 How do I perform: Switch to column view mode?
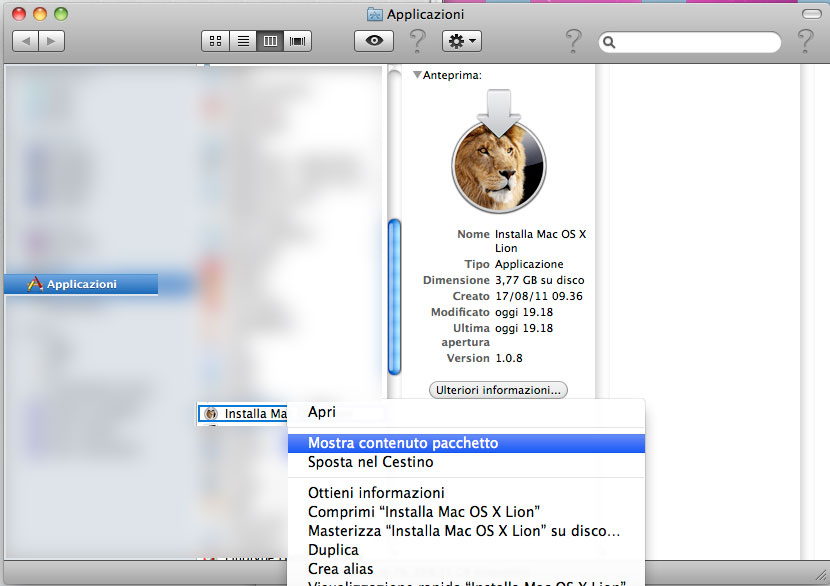coord(270,41)
